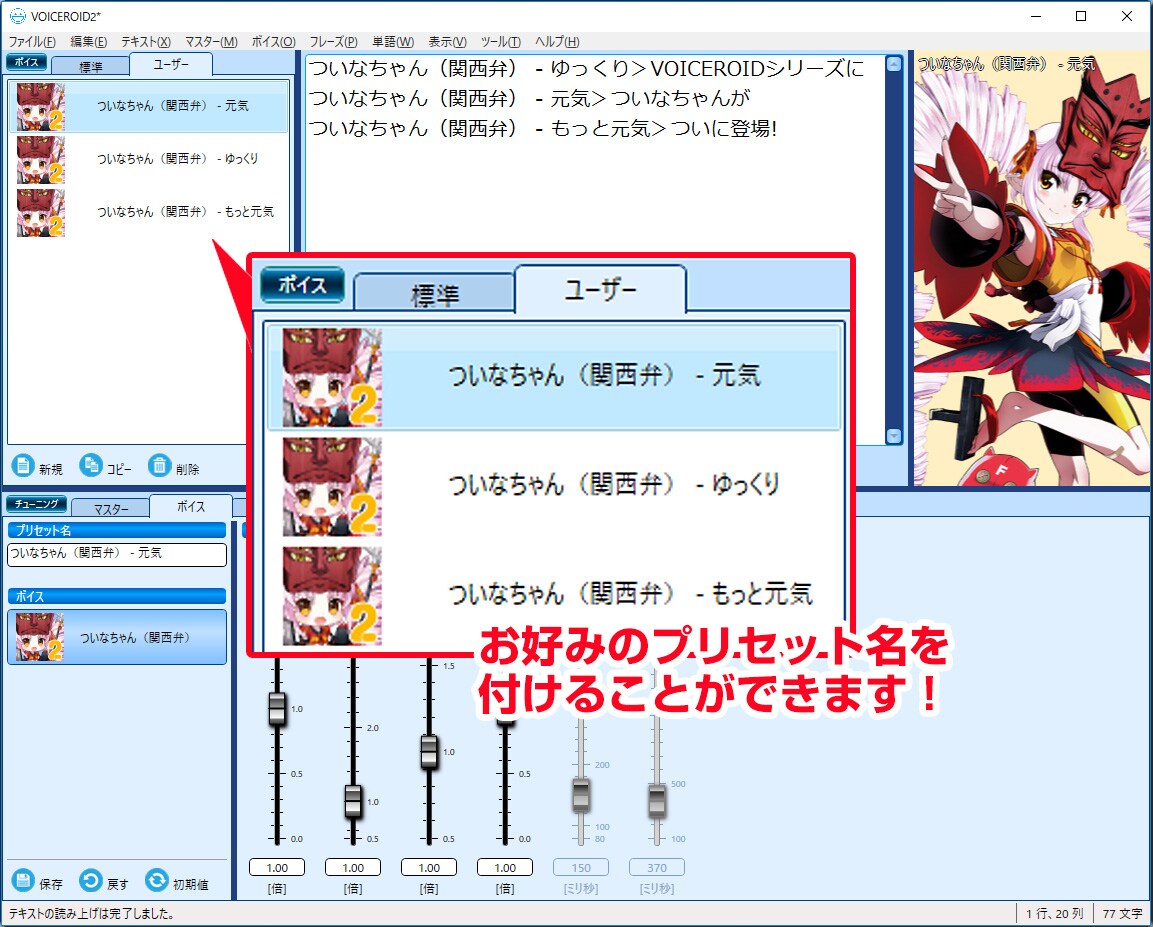Open the 編集(E) menu
The width and height of the screenshot is (1153, 927).
(89, 42)
